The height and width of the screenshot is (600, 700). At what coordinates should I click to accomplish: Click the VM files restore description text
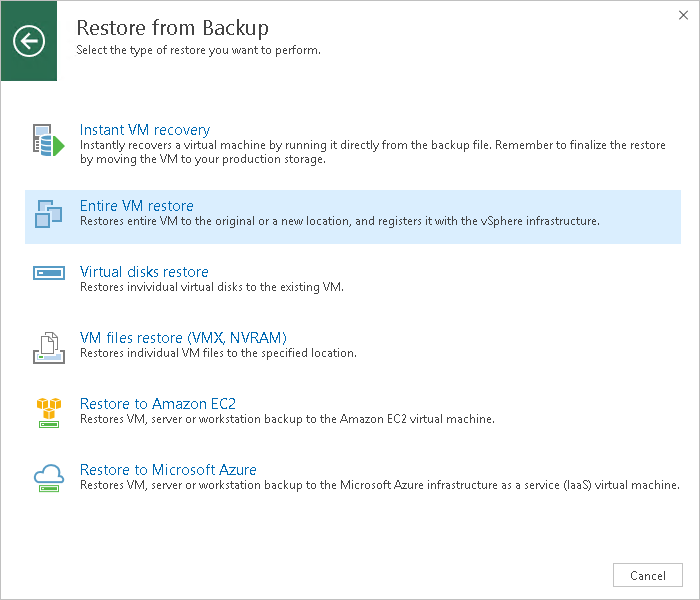click(218, 353)
